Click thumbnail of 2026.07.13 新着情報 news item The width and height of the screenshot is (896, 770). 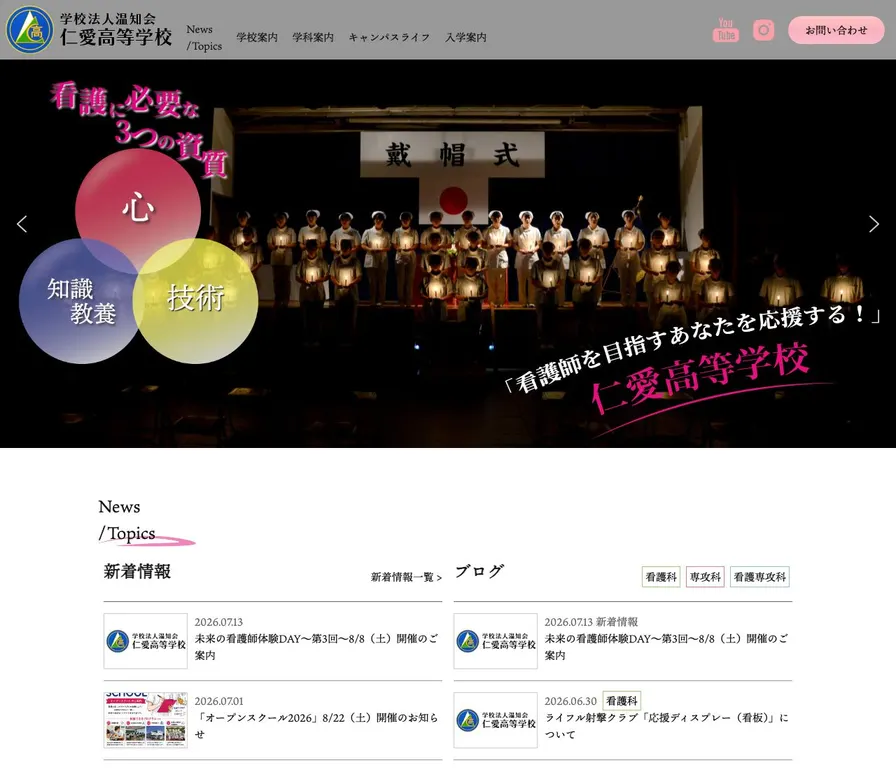tap(146, 641)
